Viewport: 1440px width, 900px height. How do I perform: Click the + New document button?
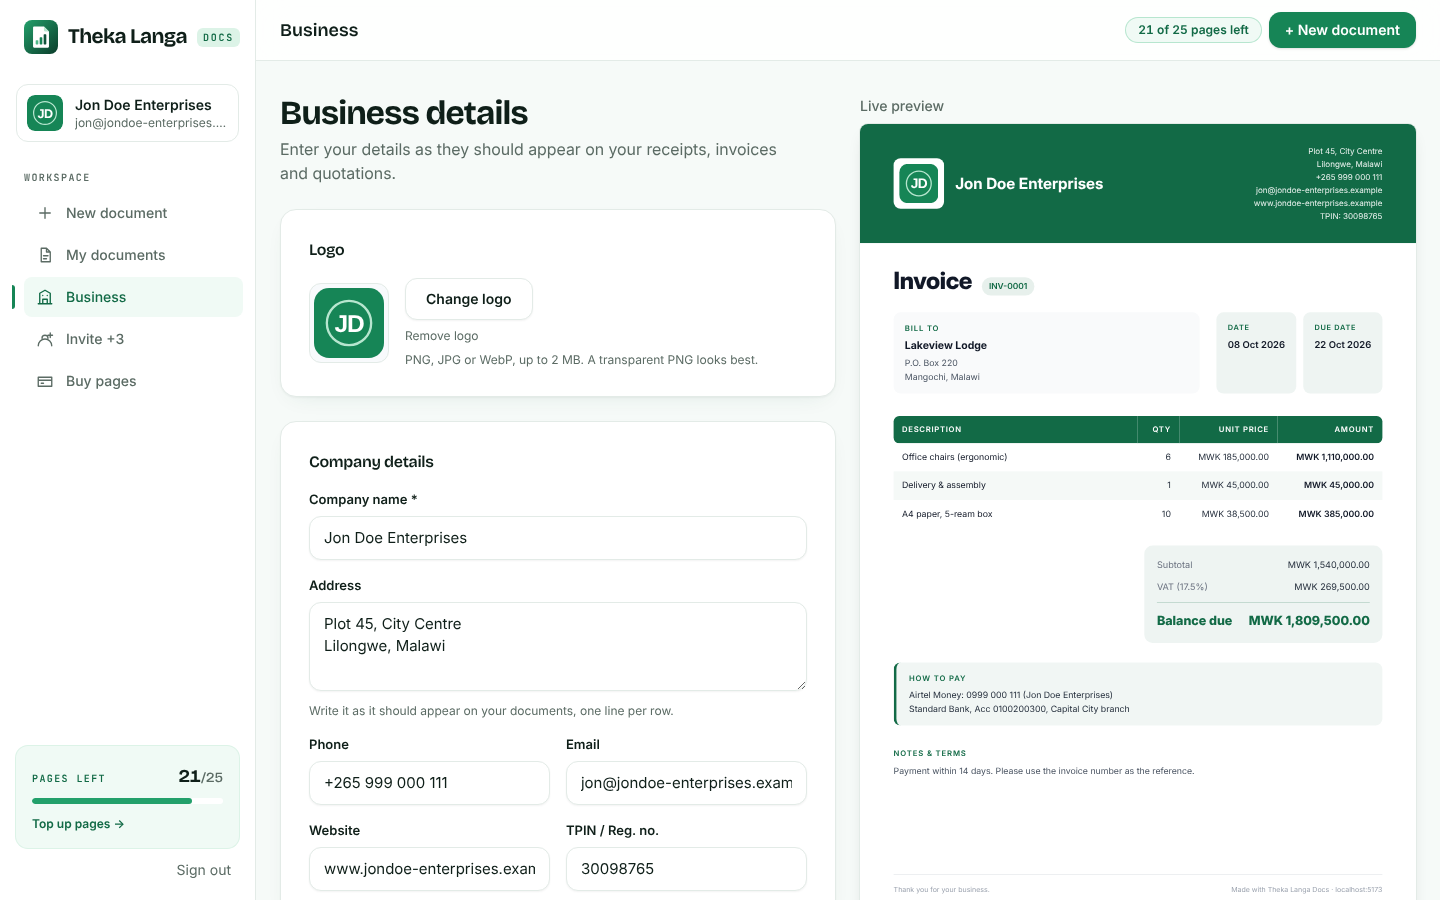click(1342, 30)
